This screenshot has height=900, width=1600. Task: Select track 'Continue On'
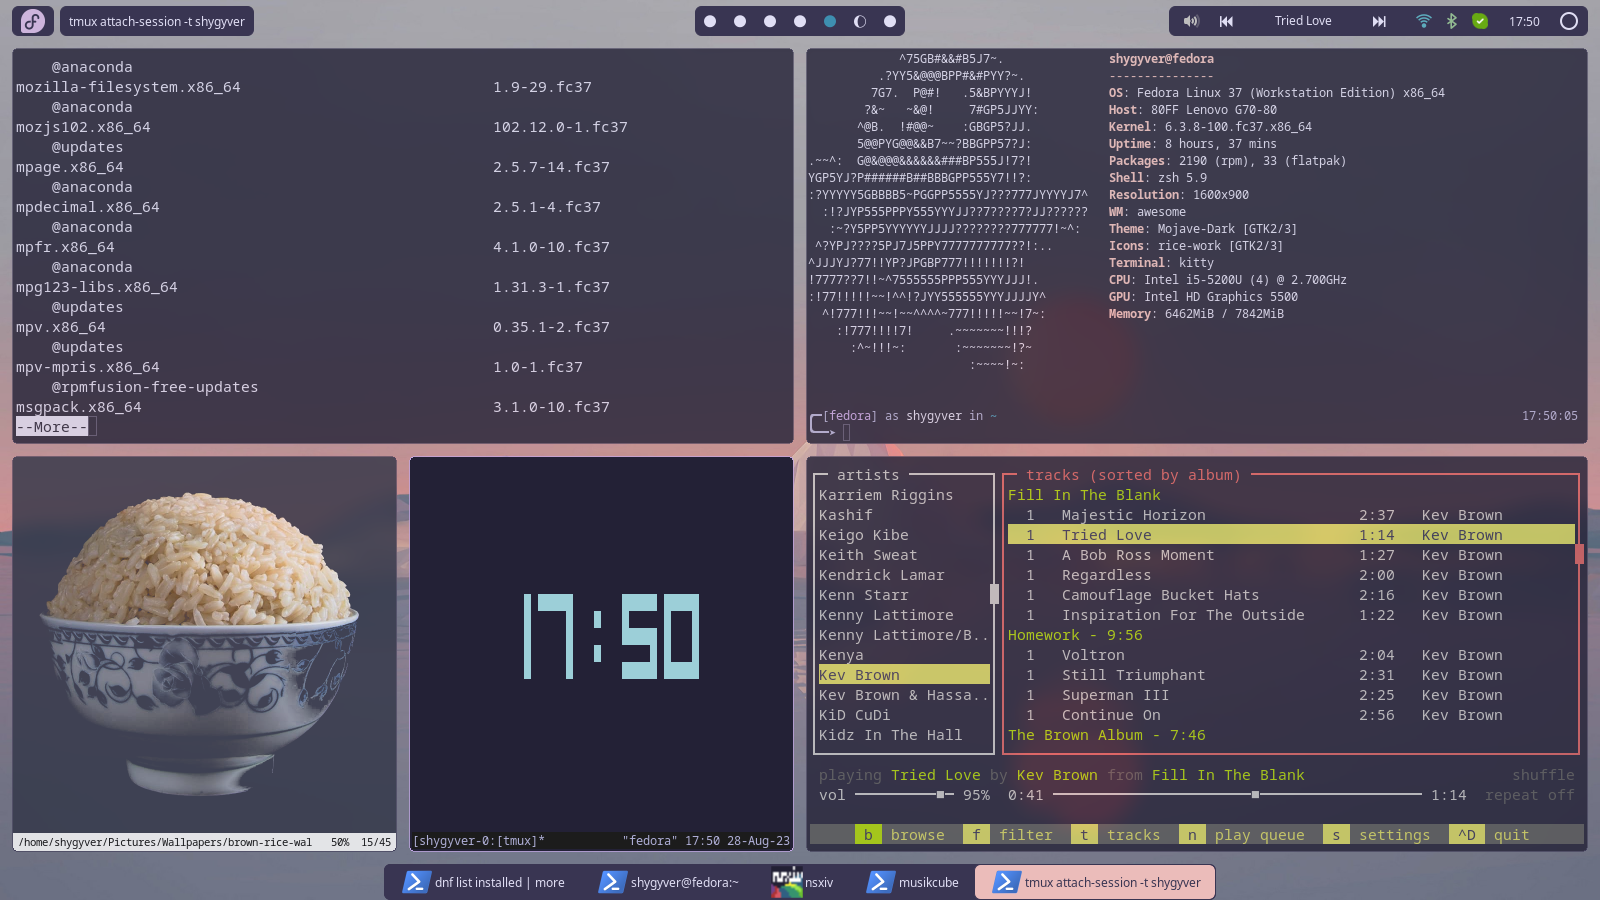(x=1291, y=715)
